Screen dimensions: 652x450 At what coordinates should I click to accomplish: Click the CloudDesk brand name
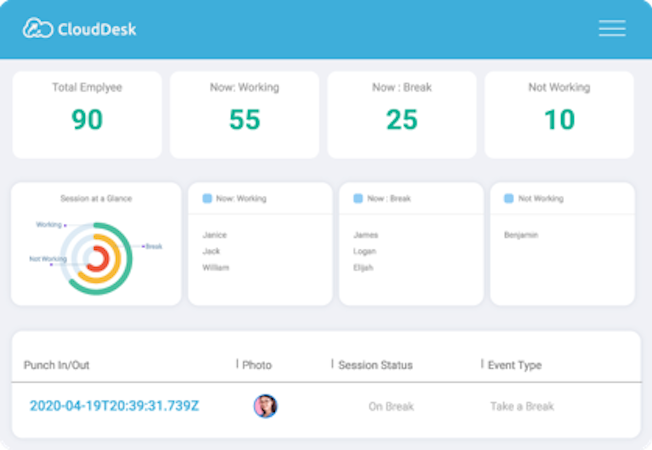[x=97, y=29]
